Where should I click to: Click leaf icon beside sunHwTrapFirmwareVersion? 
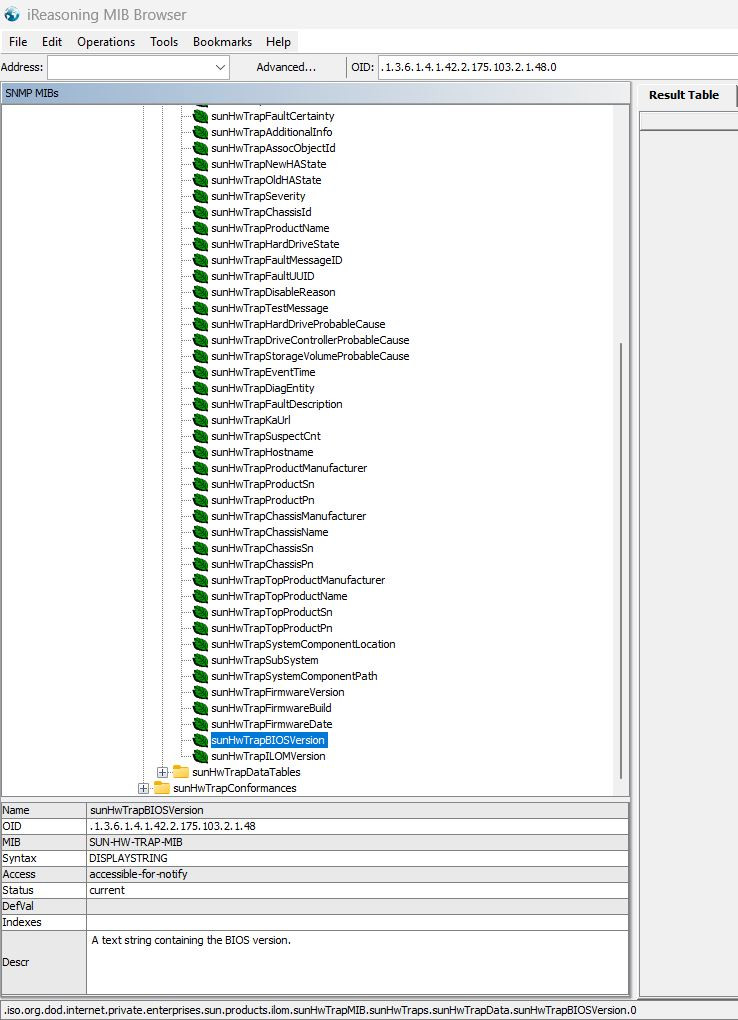click(200, 692)
